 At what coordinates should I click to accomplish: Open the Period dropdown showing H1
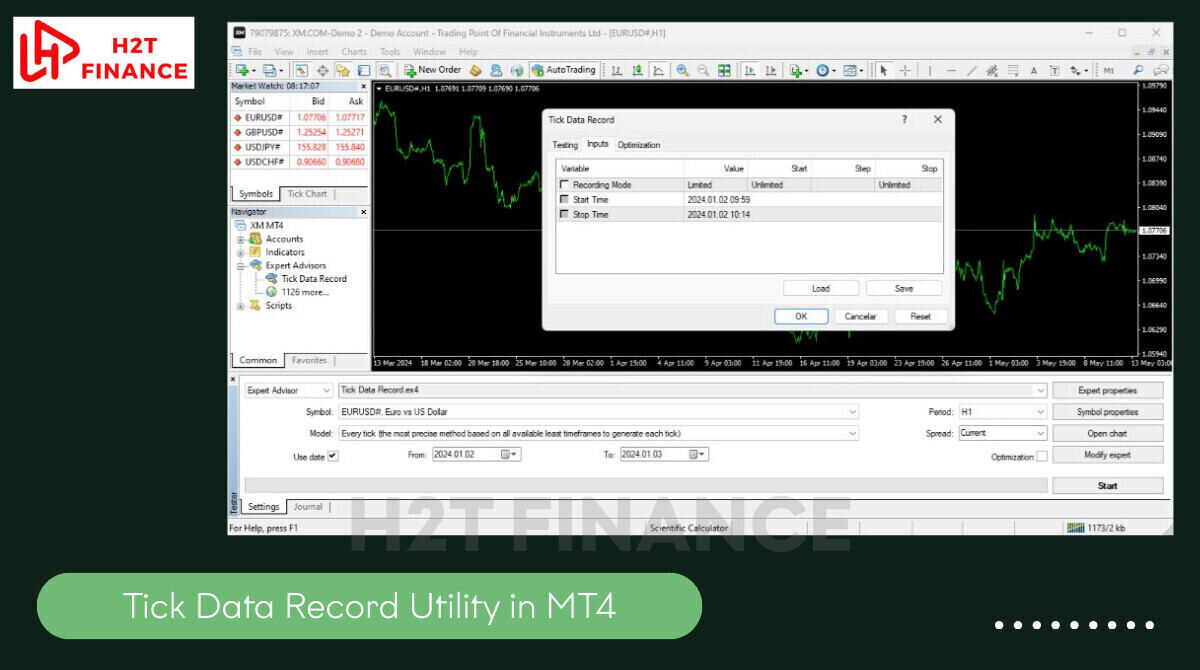(1002, 411)
